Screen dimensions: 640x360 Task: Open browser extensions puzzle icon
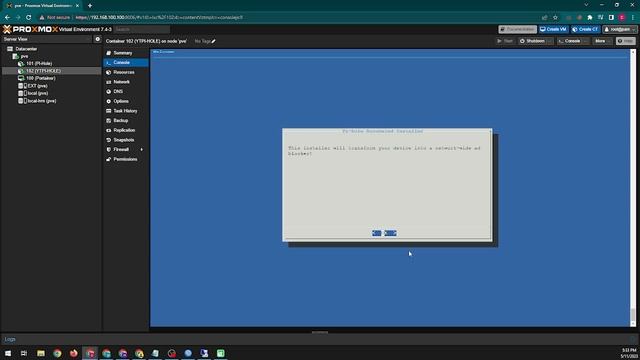pos(590,18)
